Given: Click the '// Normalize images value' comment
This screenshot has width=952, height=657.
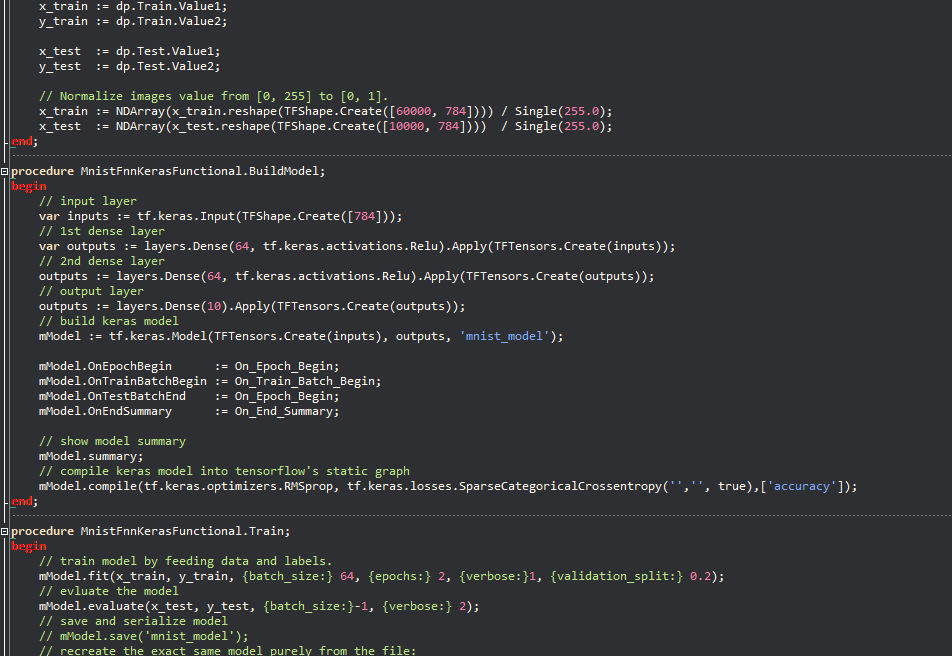Looking at the screenshot, I should (x=213, y=96).
